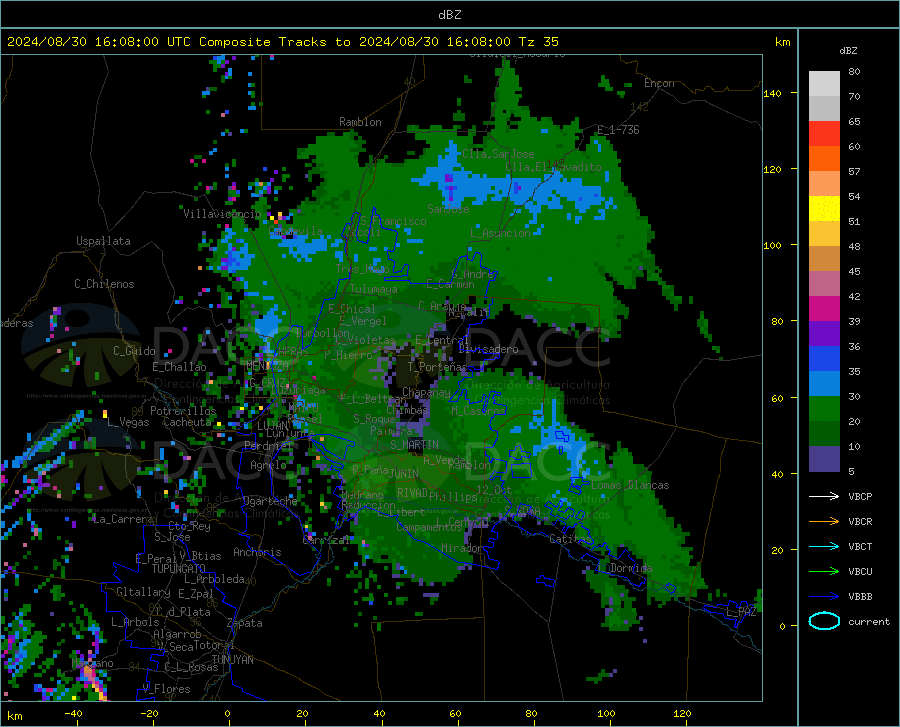Click the blue VBBB arrow legend icon

pyautogui.click(x=824, y=597)
